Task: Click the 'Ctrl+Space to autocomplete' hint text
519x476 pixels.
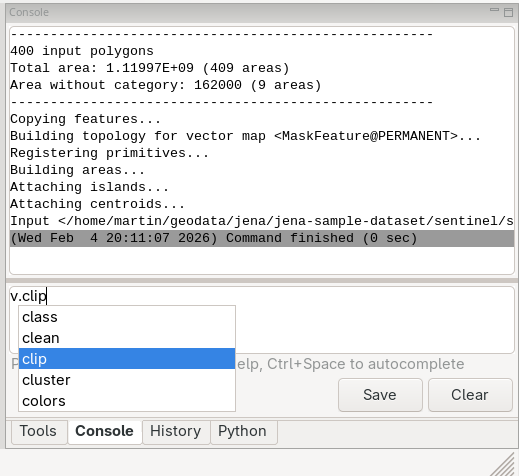Action: pyautogui.click(x=365, y=364)
